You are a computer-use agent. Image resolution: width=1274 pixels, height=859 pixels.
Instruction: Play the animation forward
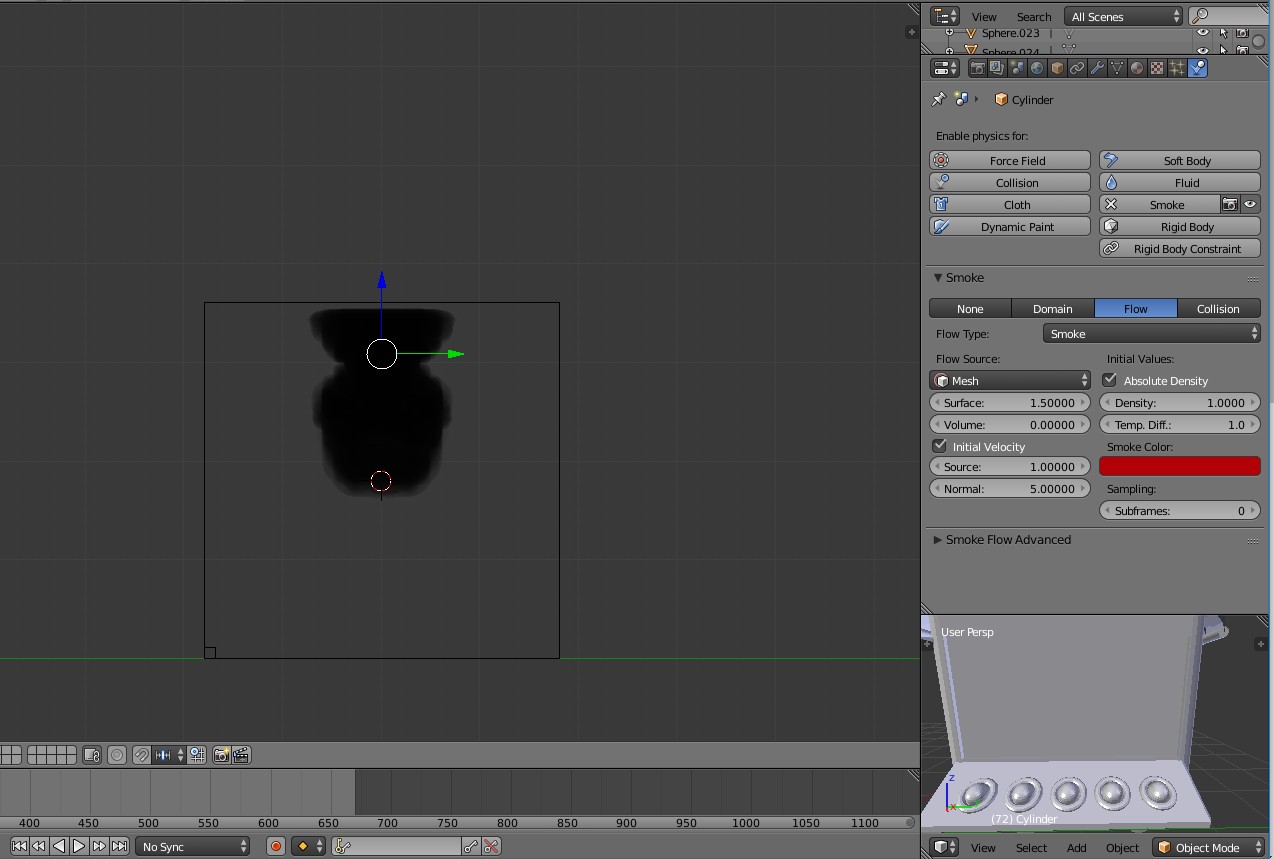(x=79, y=846)
